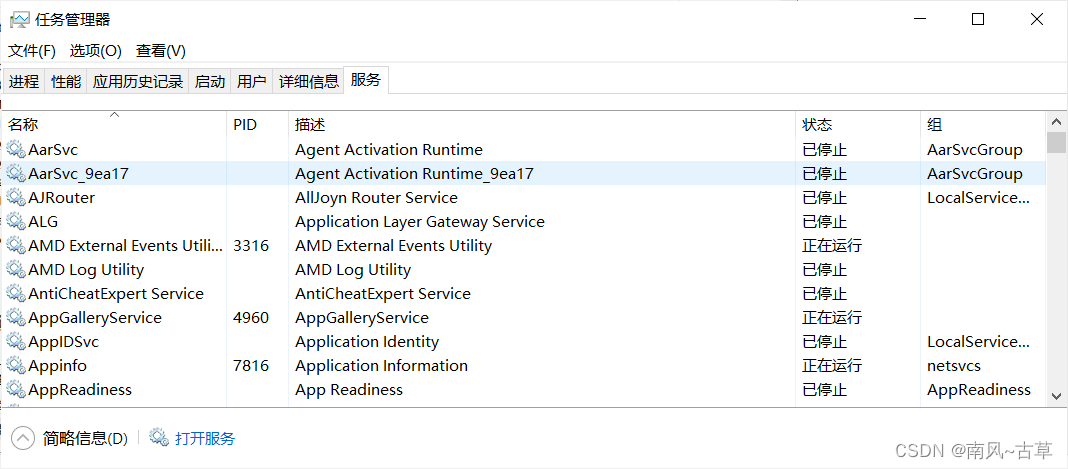Image resolution: width=1068 pixels, height=469 pixels.
Task: Open the 查看(V) menu
Action: click(161, 51)
